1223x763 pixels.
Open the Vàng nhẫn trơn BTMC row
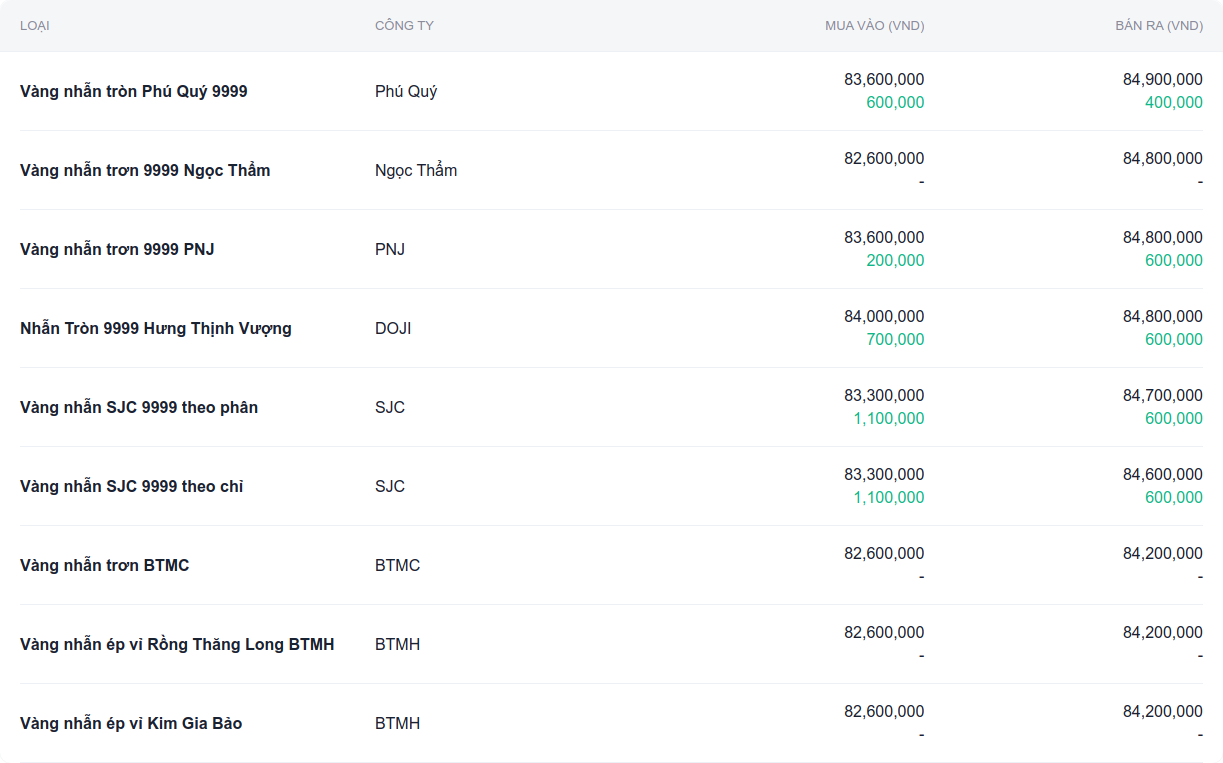pyautogui.click(x=105, y=565)
